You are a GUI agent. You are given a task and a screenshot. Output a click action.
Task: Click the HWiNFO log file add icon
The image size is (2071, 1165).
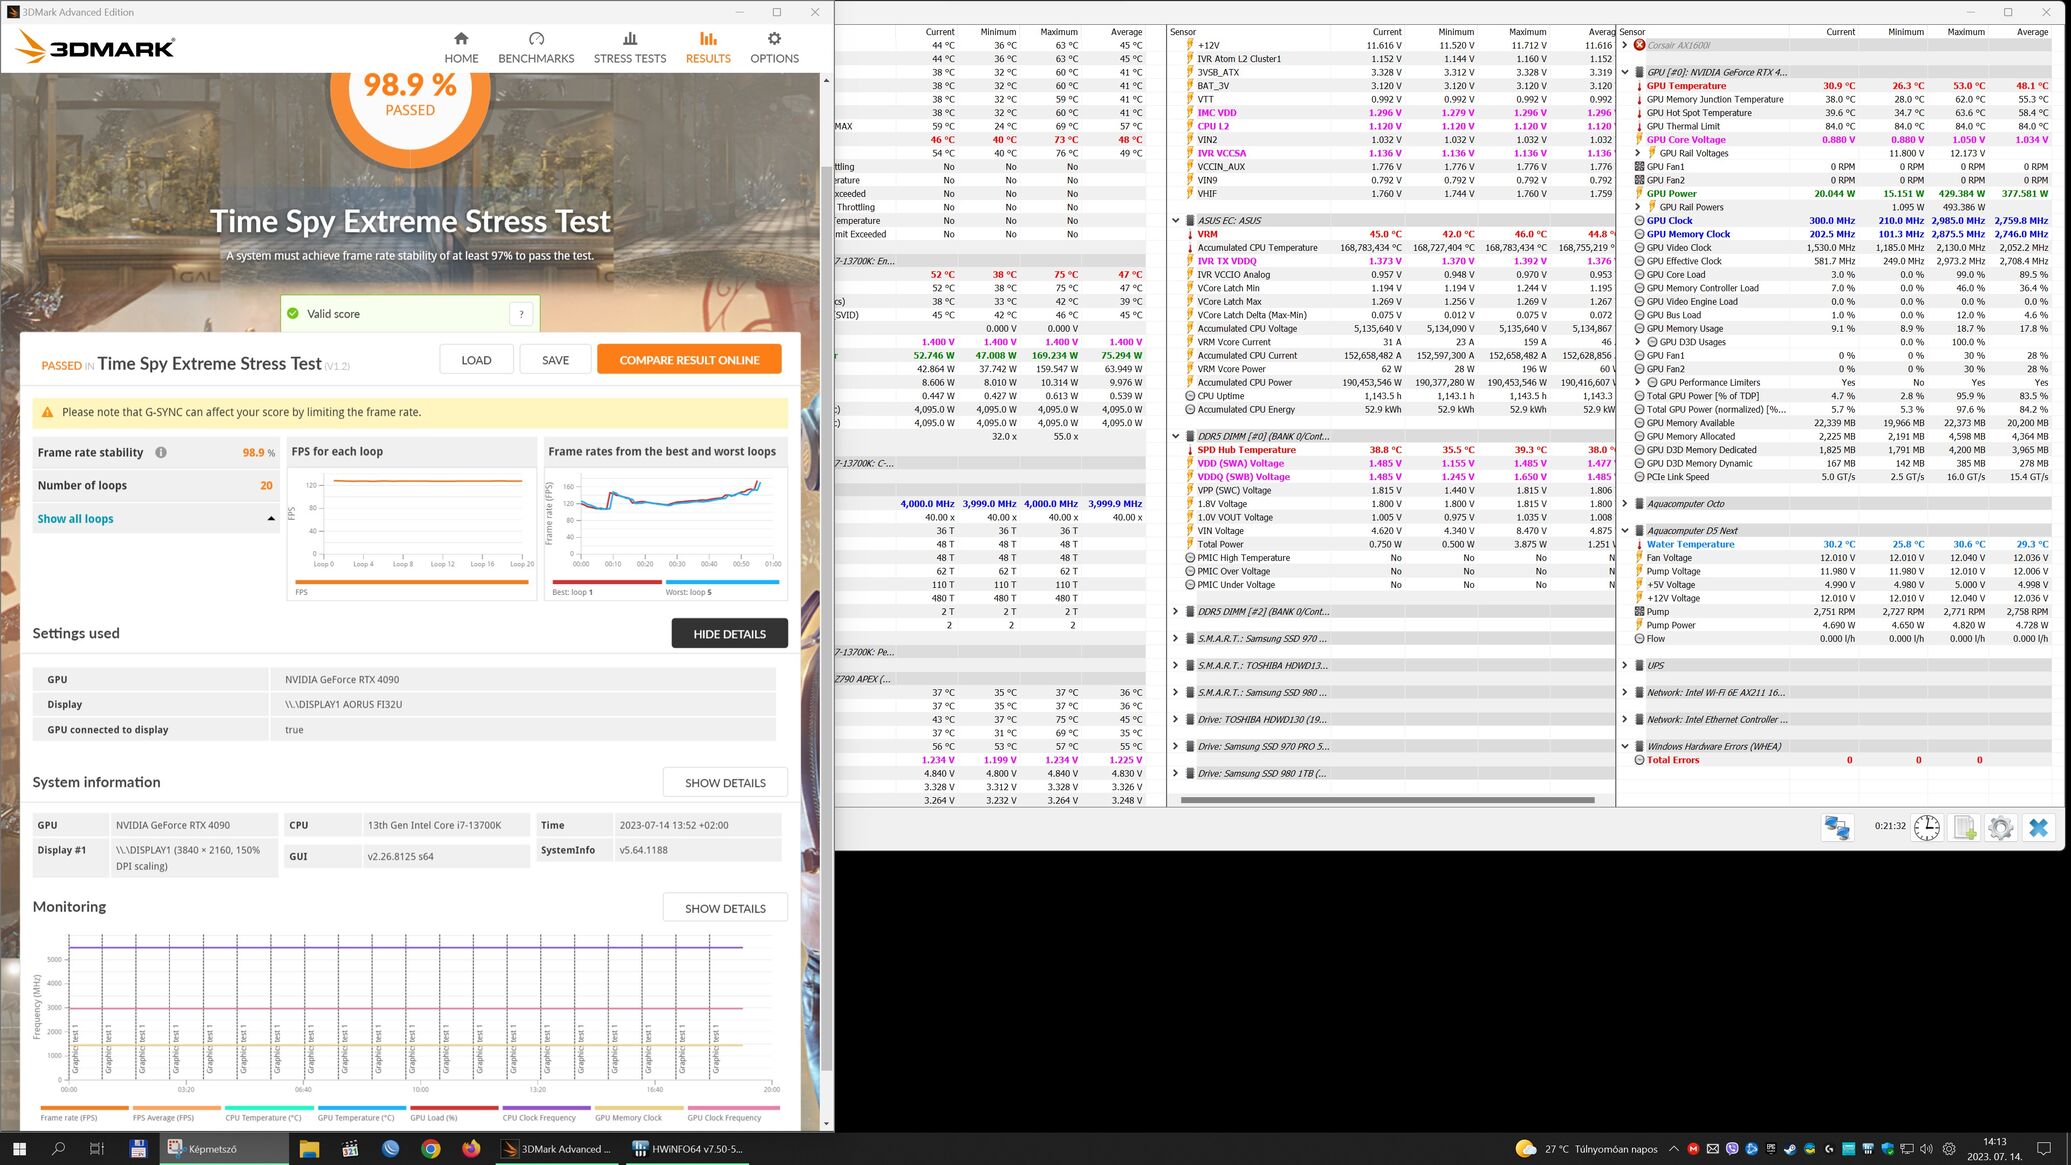[x=1964, y=827]
